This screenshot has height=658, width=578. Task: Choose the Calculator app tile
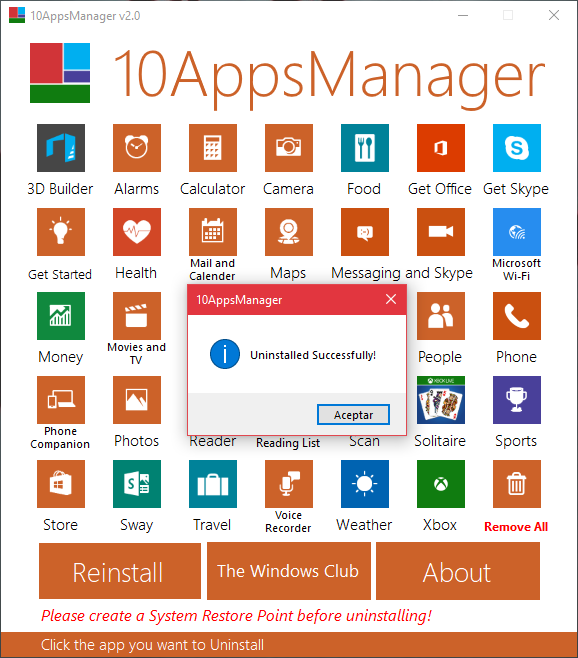pos(213,148)
